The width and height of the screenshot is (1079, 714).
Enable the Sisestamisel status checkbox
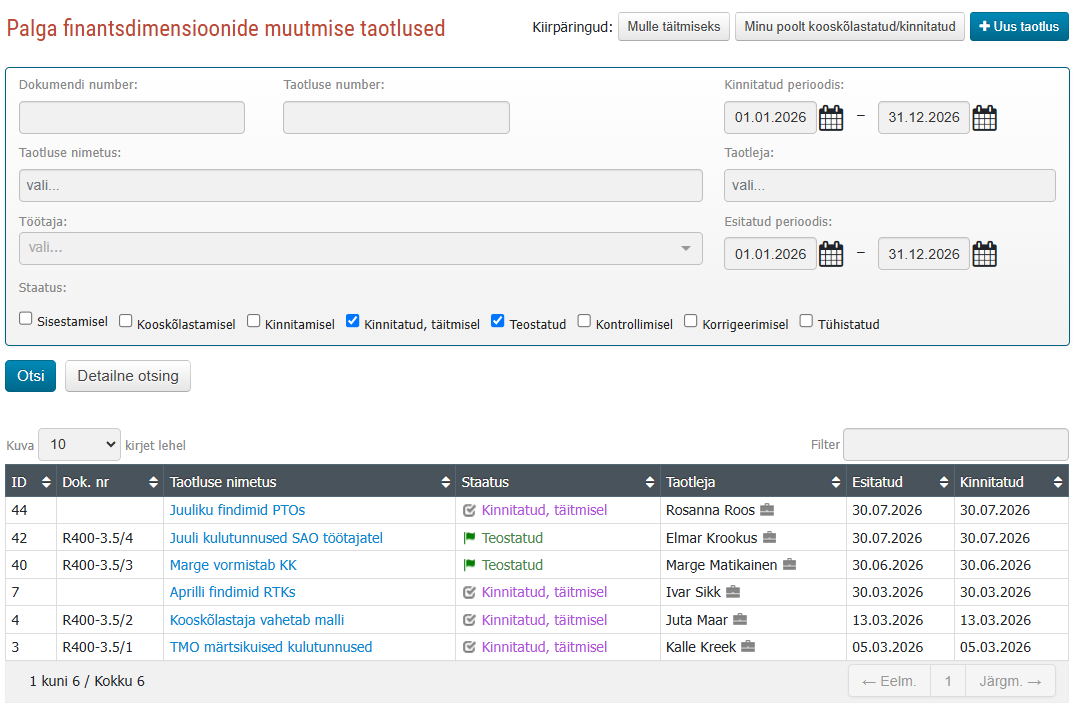coord(26,318)
